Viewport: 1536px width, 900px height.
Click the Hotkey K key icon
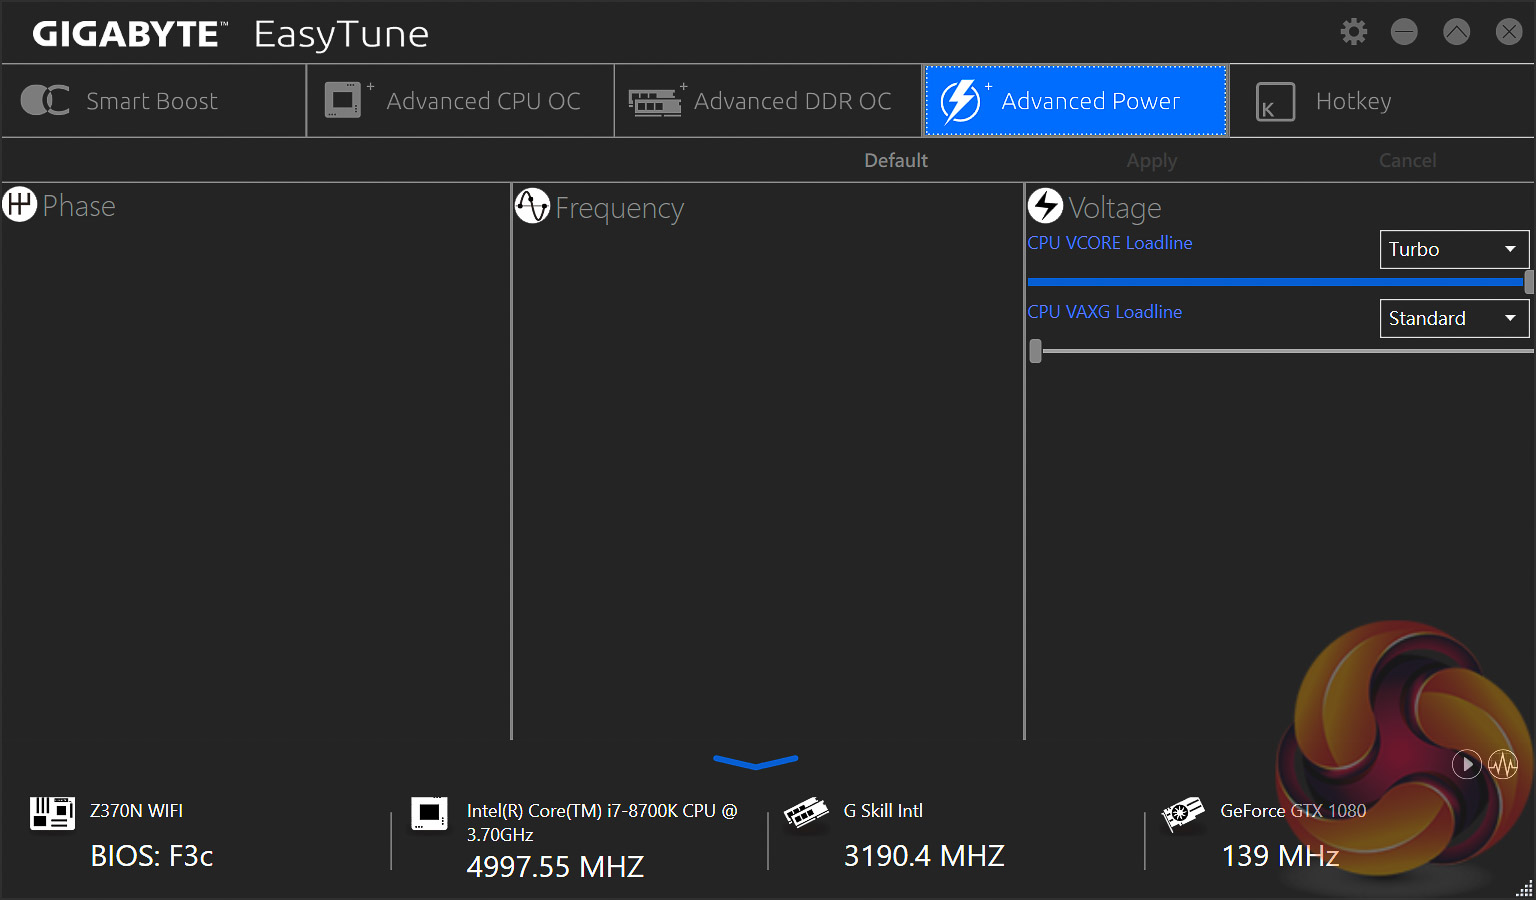point(1275,101)
